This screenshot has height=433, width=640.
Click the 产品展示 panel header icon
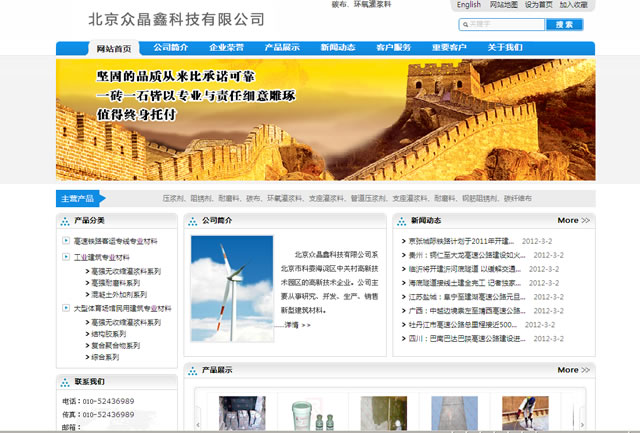[x=194, y=370]
